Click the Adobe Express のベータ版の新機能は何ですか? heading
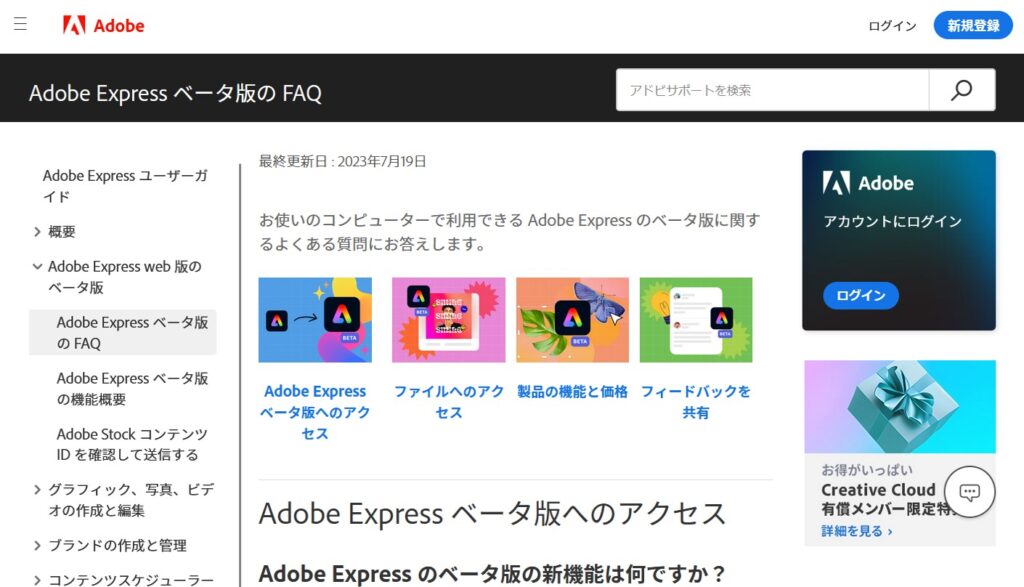This screenshot has width=1024, height=587. click(x=492, y=574)
